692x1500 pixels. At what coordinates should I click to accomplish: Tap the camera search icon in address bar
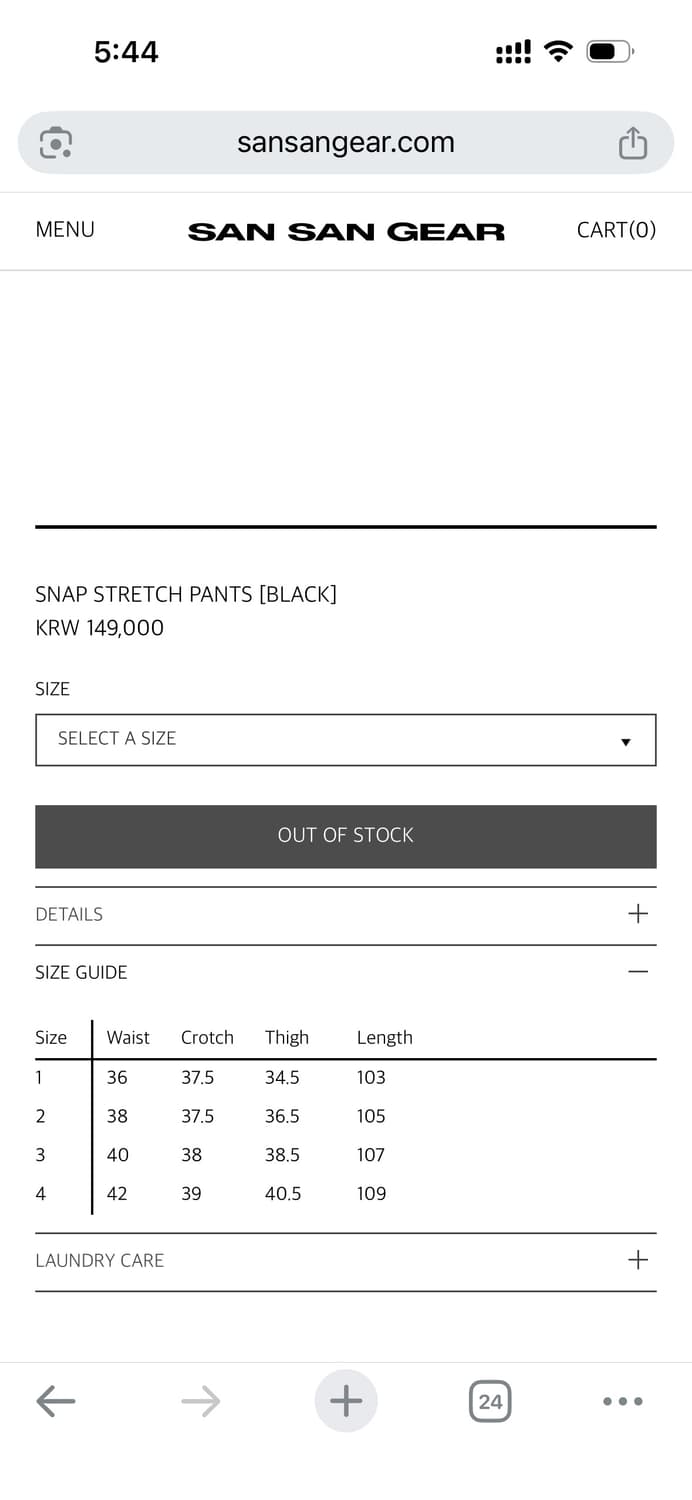[56, 143]
